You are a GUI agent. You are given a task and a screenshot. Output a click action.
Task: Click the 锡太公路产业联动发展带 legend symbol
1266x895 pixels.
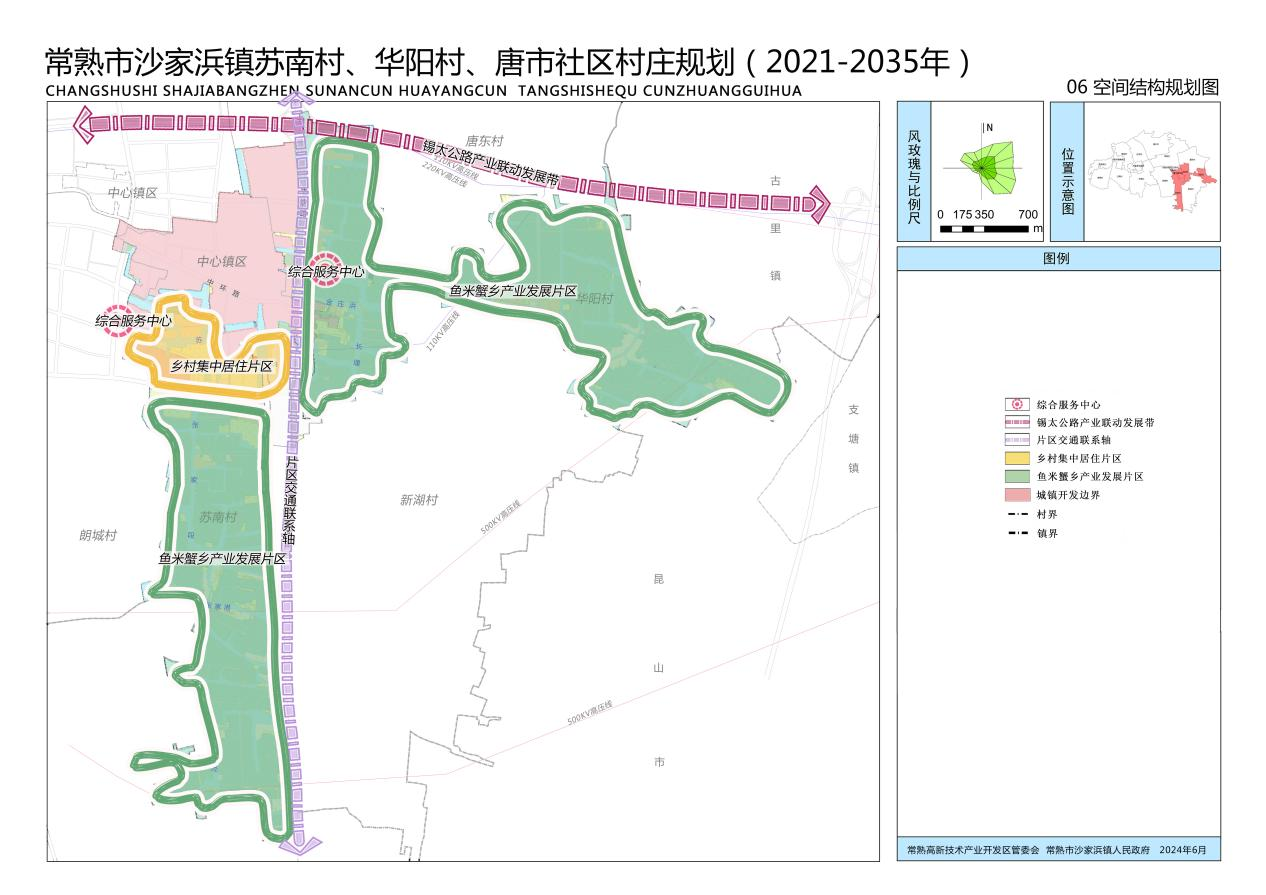1017,423
